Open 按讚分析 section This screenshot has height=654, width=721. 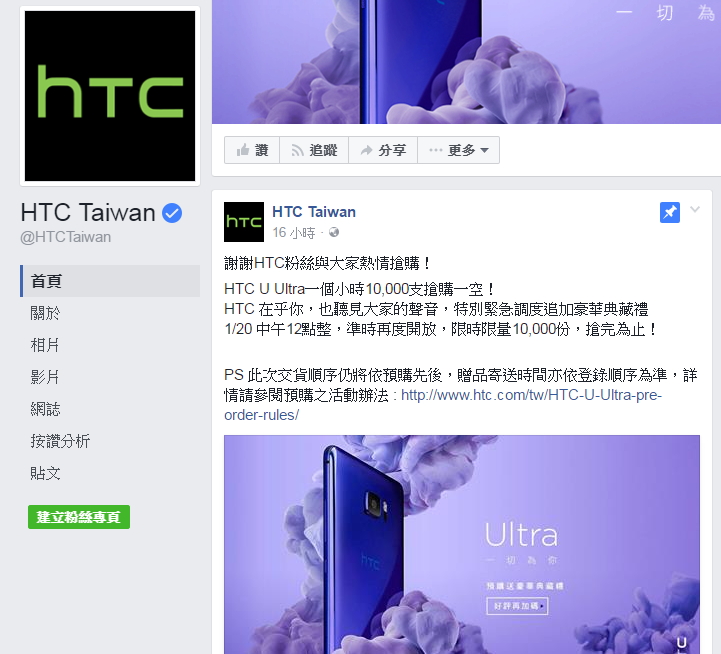click(60, 441)
